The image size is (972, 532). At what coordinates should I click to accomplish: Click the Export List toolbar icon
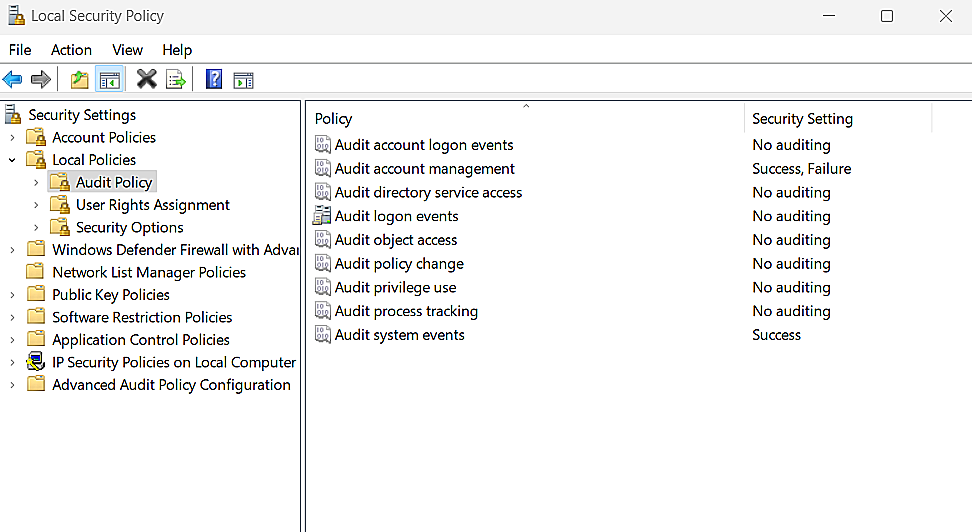[x=176, y=79]
